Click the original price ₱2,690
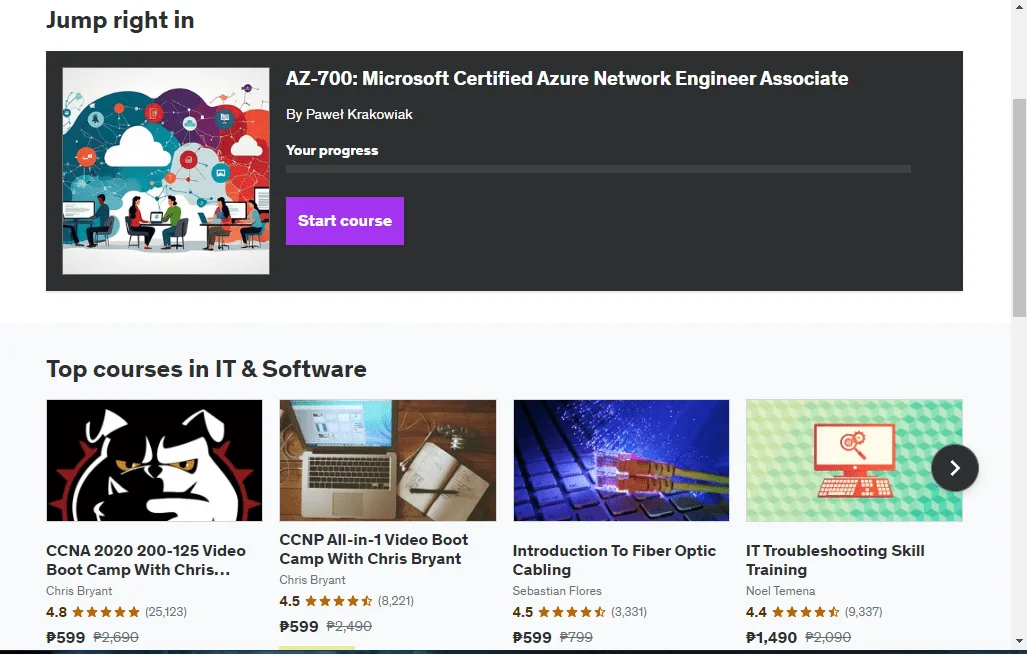 pos(116,637)
